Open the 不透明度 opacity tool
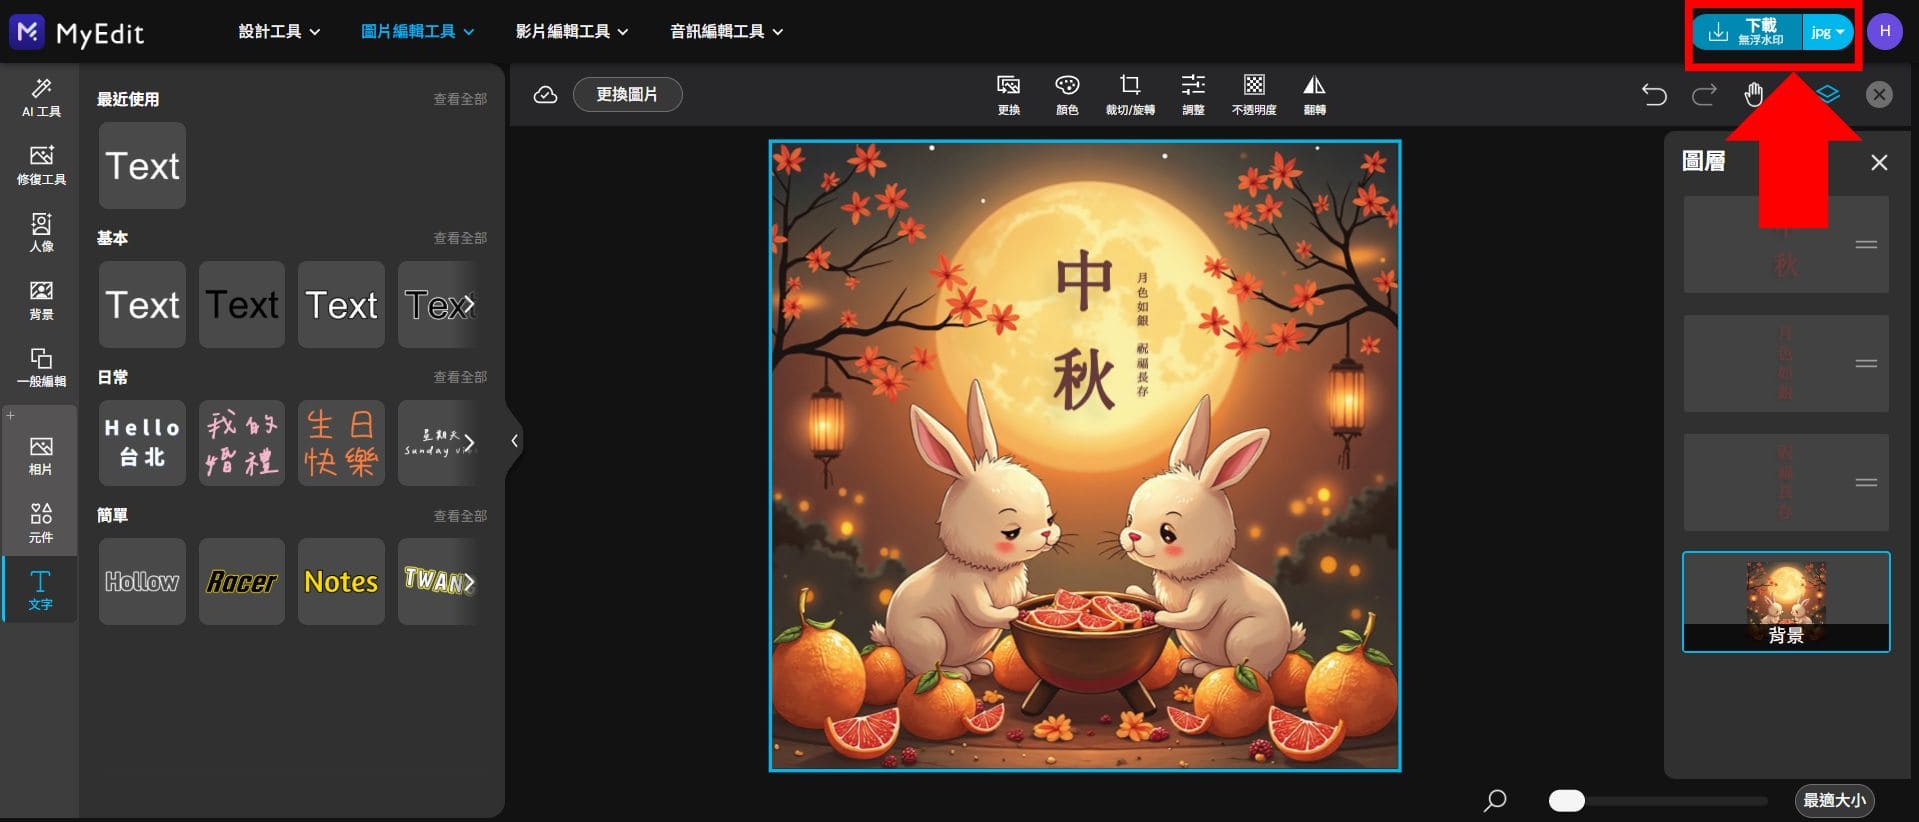The width and height of the screenshot is (1919, 822). coord(1253,94)
